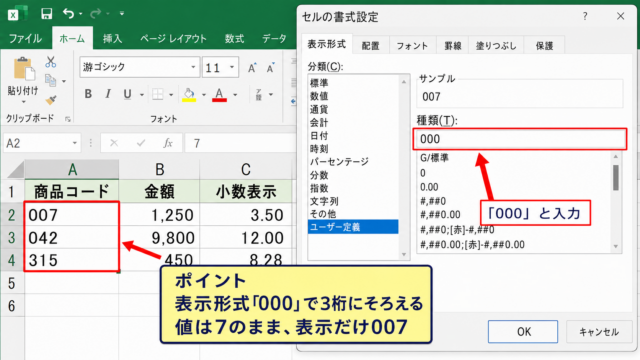Image resolution: width=640 pixels, height=360 pixels.
Task: Decrease font size with smaller A icon
Action: 270,68
